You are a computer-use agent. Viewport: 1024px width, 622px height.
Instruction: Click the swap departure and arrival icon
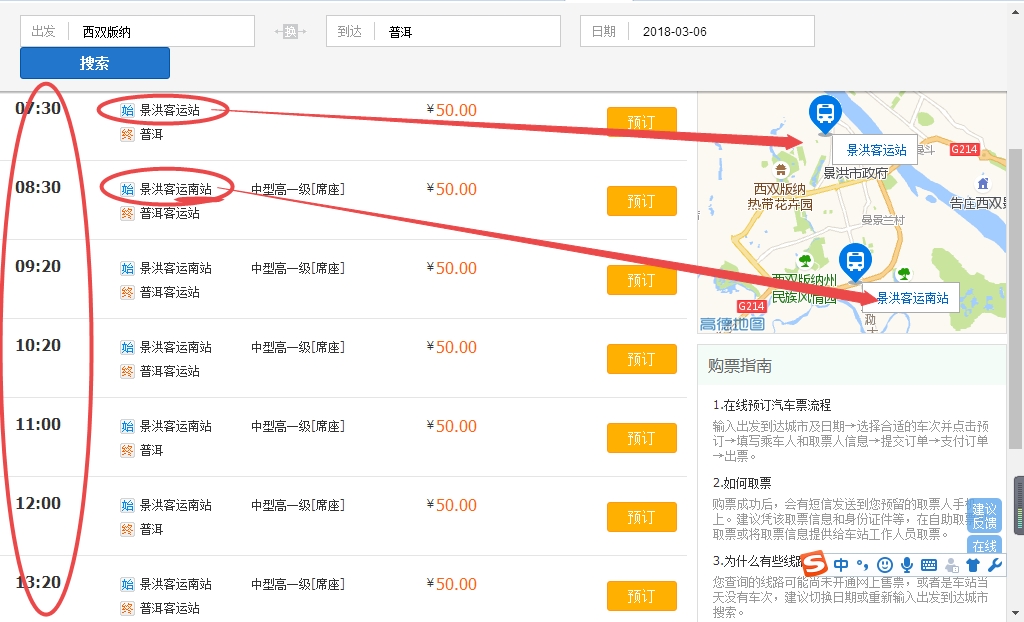(x=290, y=32)
